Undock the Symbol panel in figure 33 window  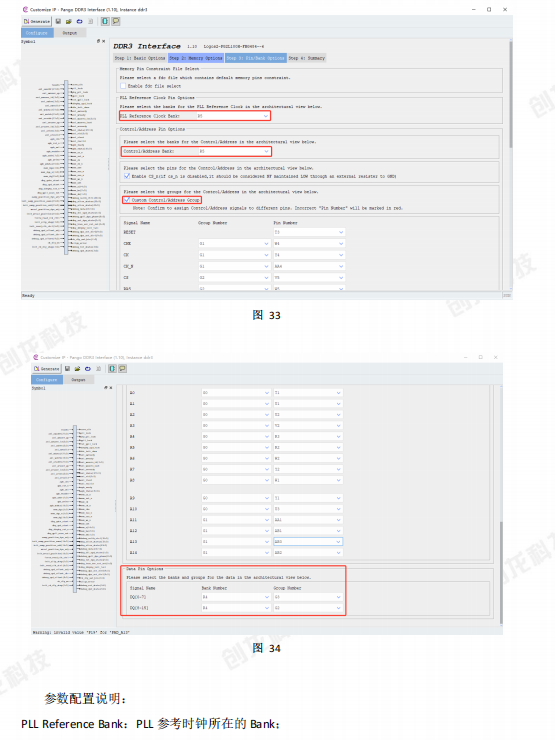[99, 41]
